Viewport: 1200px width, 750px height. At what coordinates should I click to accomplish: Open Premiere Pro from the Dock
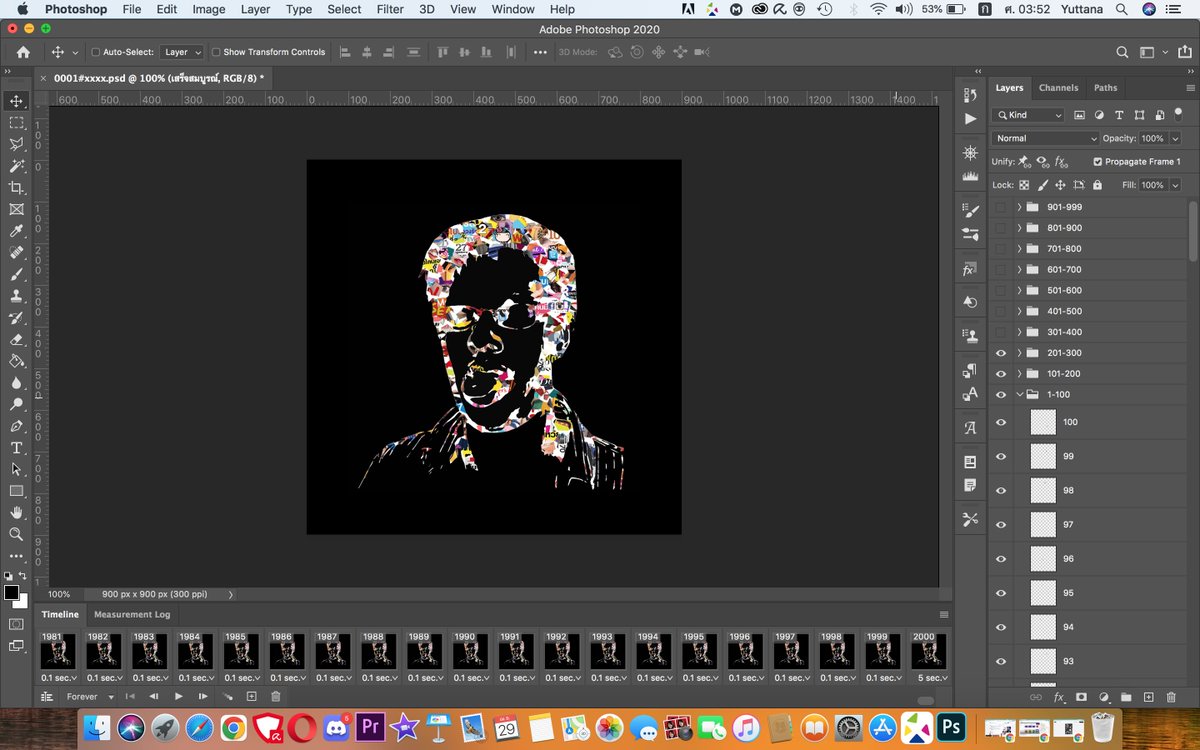pos(370,727)
